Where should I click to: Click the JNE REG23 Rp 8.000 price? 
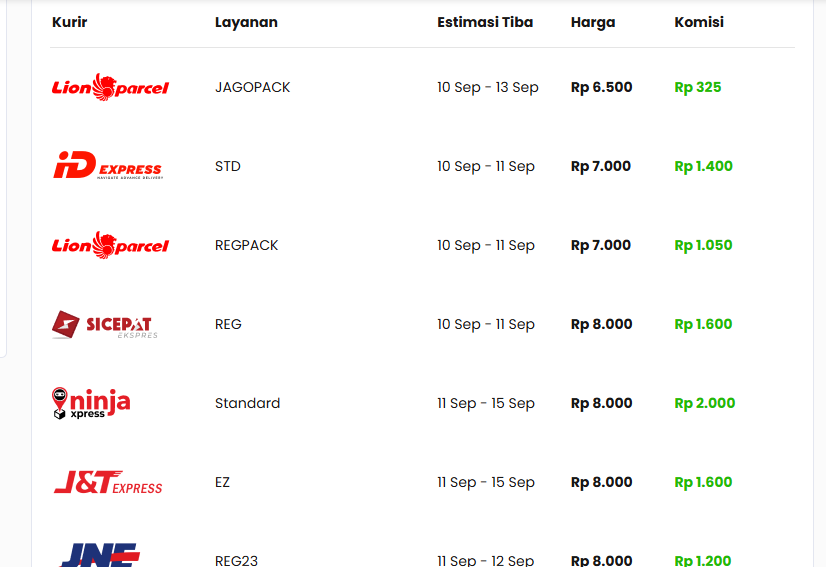[602, 560]
